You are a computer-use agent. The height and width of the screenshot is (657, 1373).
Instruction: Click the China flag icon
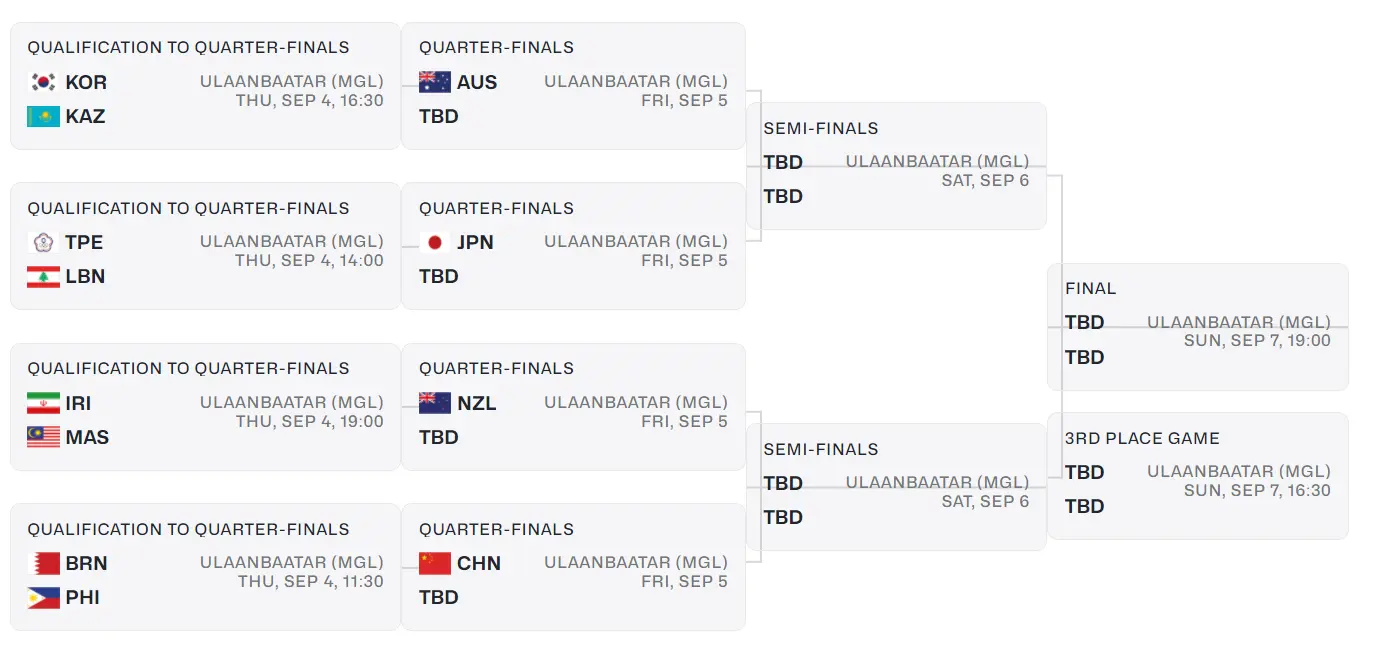pyautogui.click(x=435, y=564)
